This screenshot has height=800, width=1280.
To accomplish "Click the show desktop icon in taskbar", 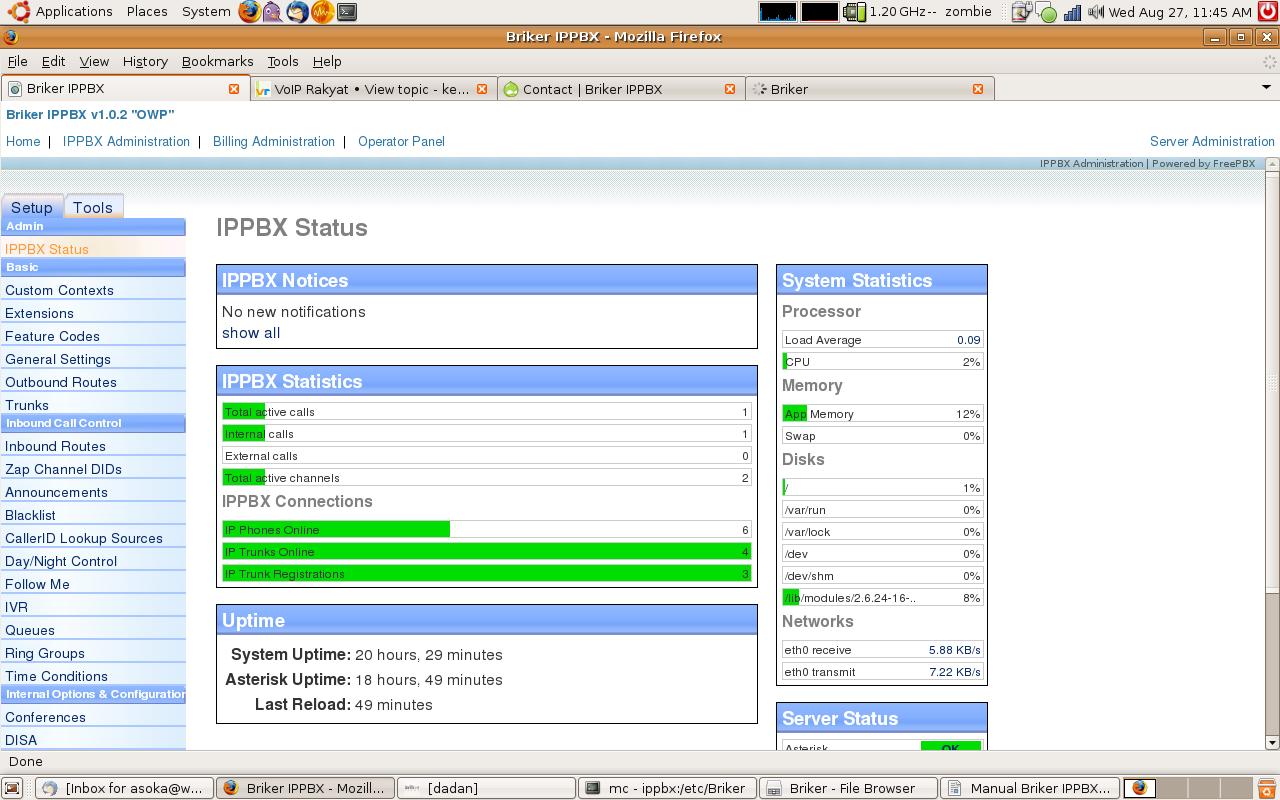I will tap(12, 788).
